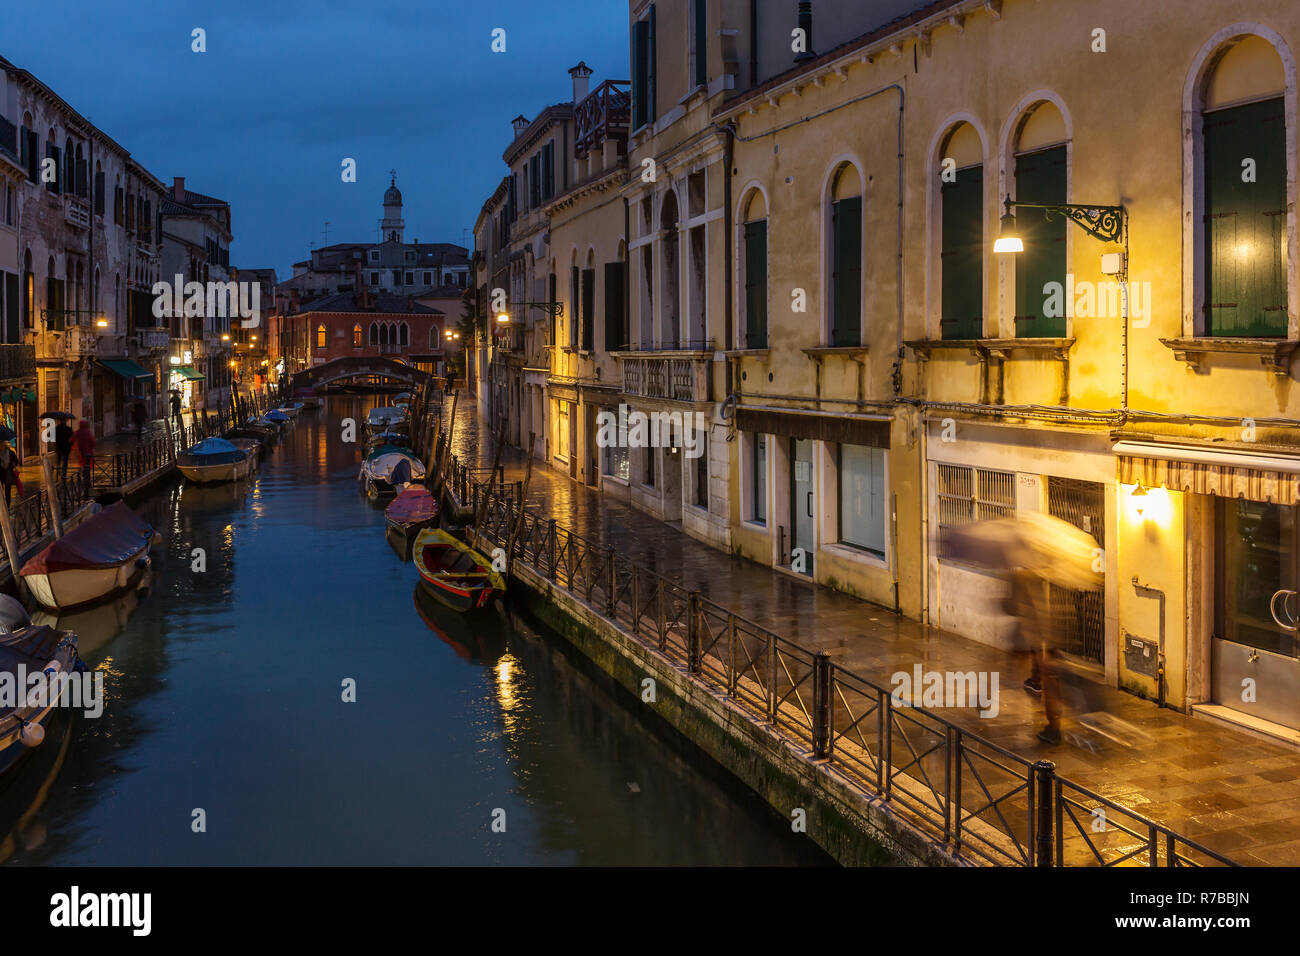Click the alamy logo in bottom bar
The image size is (1300, 956).
point(100,911)
